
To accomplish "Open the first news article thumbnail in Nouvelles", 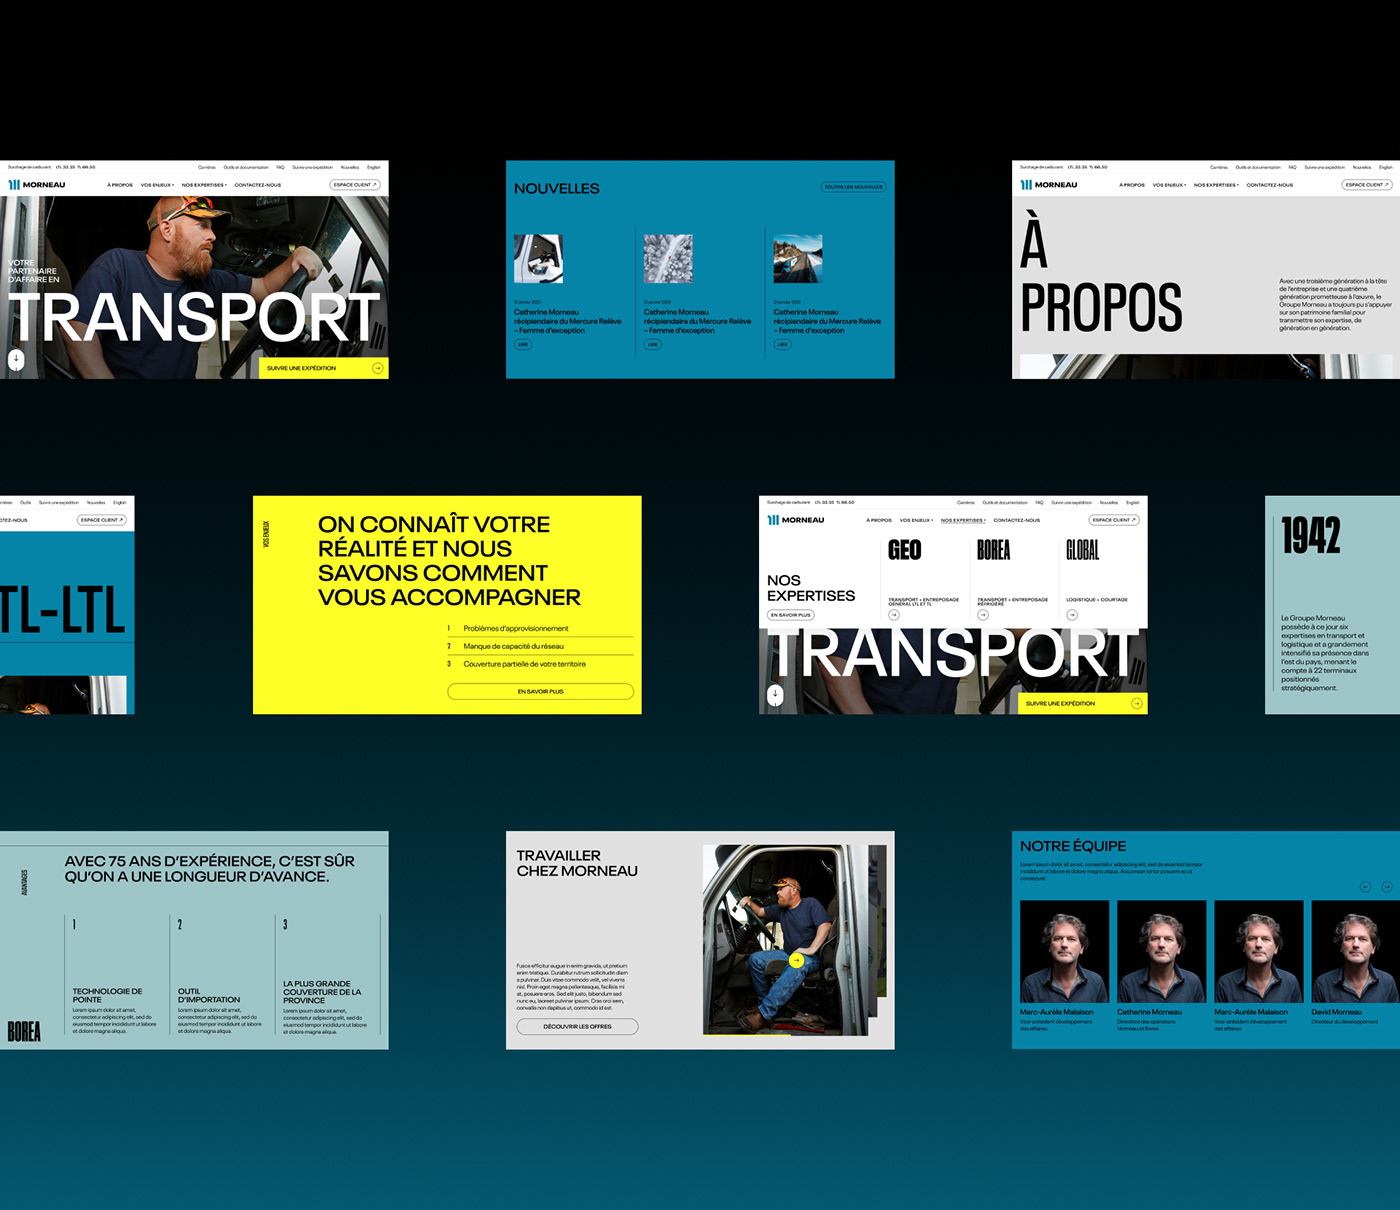I will [x=538, y=259].
